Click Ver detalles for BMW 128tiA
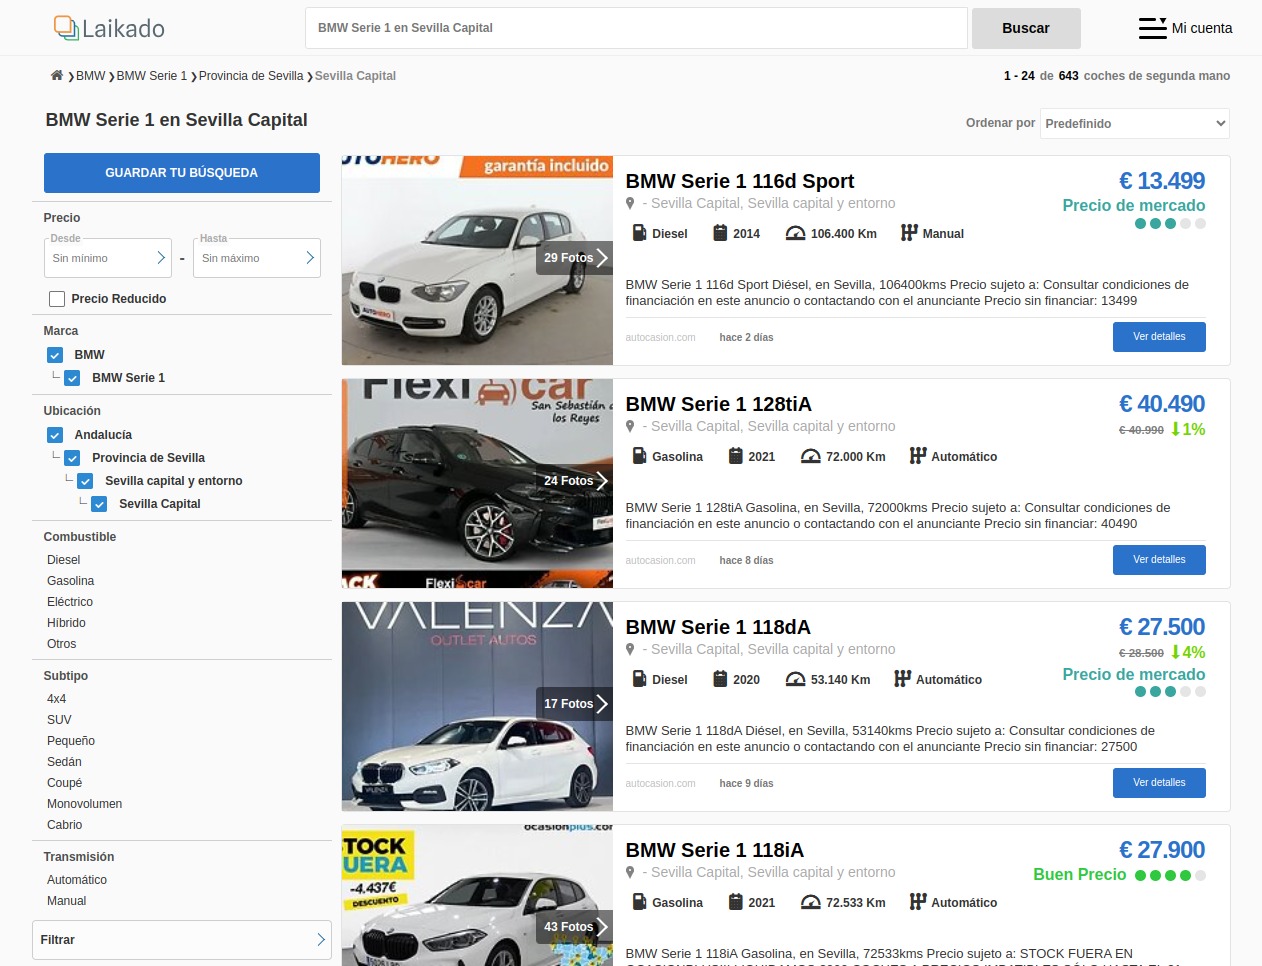 1158,560
